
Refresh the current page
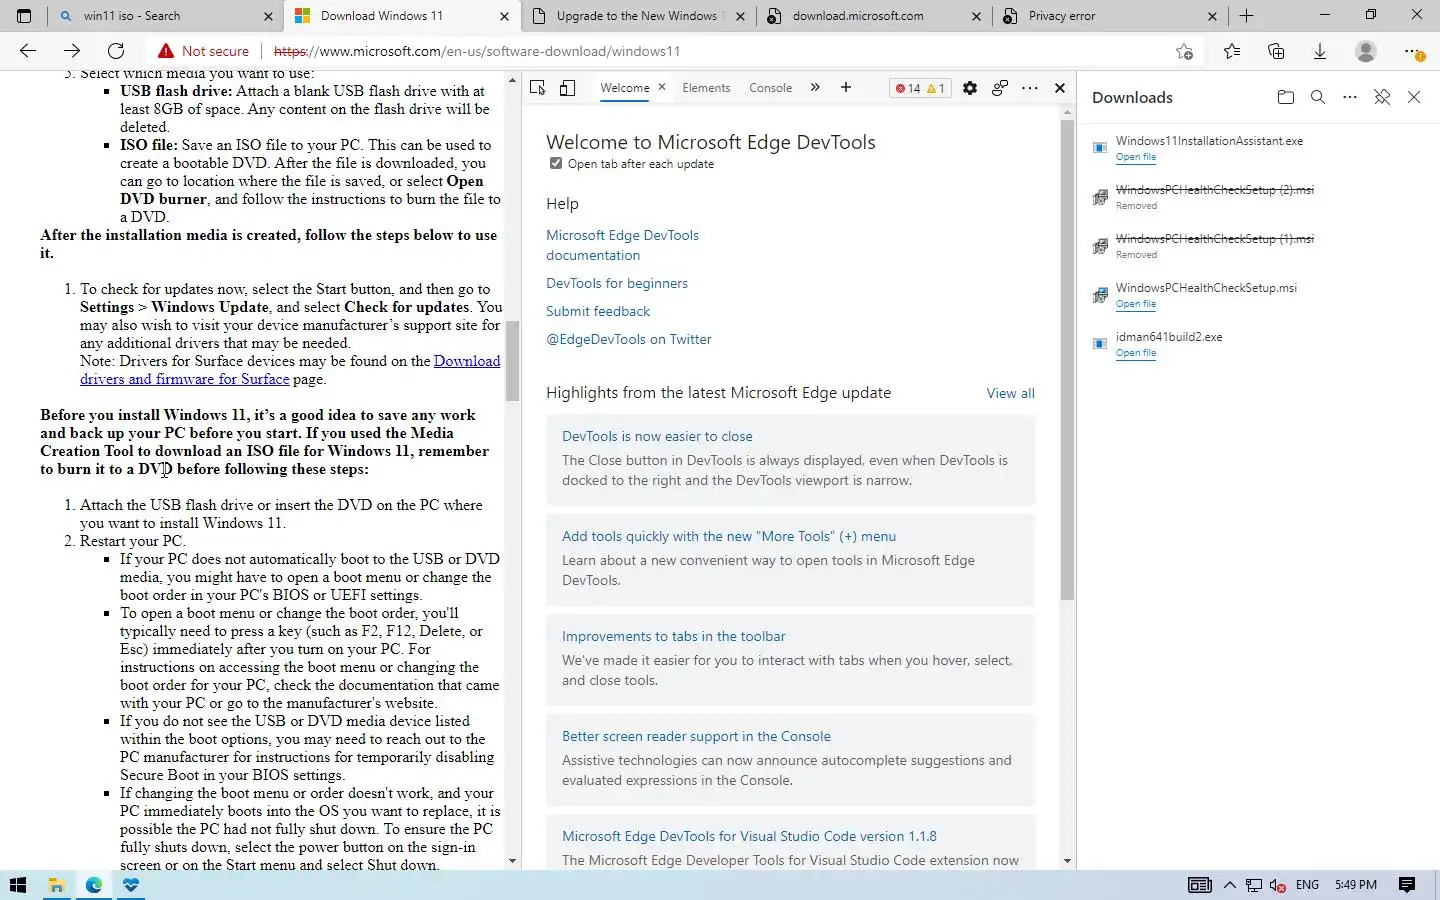click(x=116, y=51)
